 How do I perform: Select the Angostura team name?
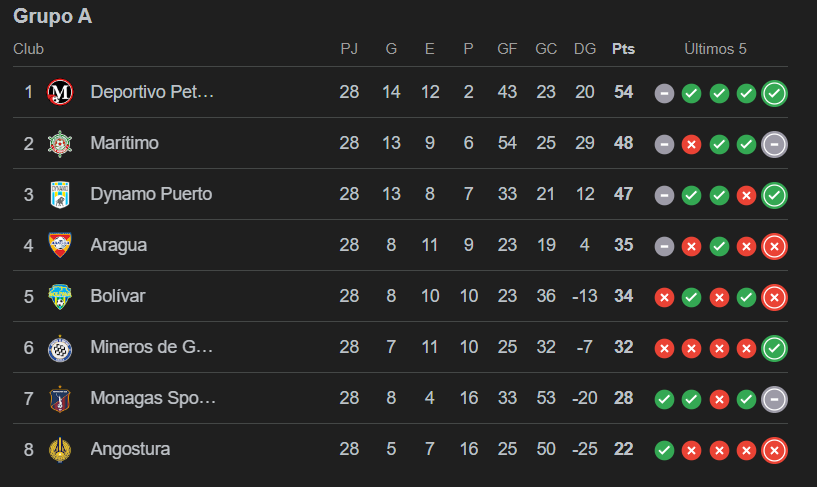[x=130, y=450]
